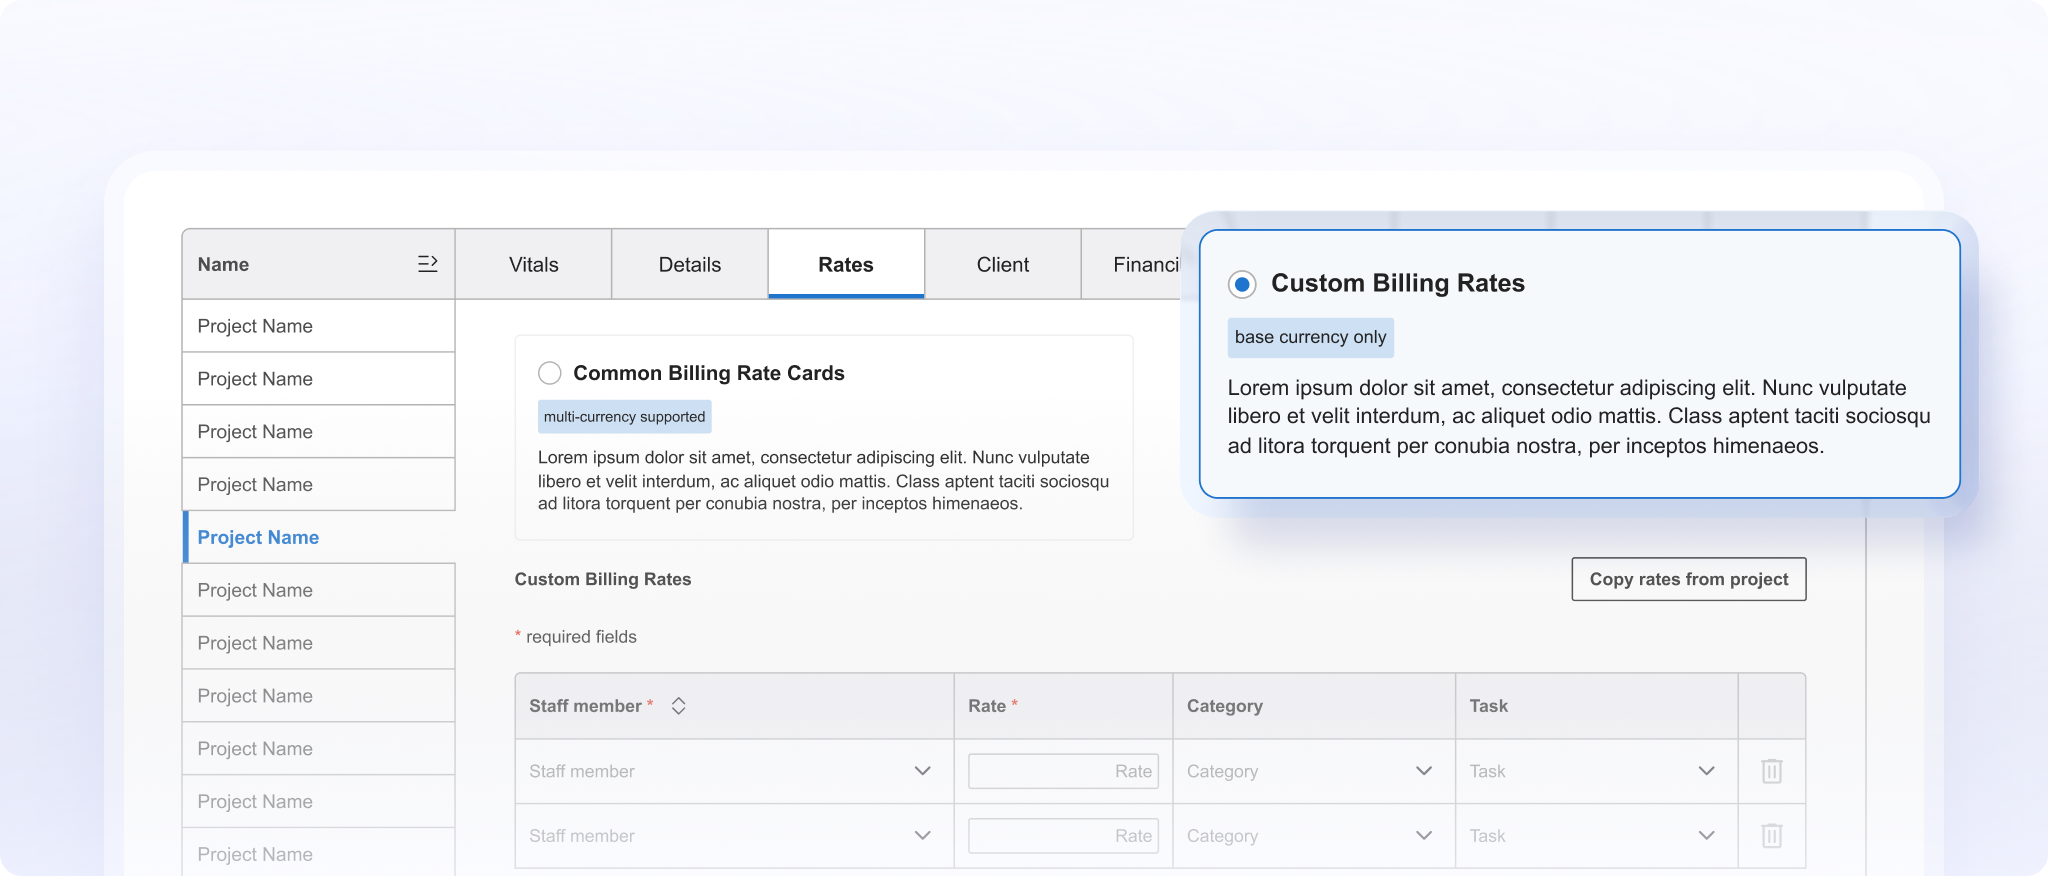Screen dimensions: 2048x876
Task: Delete the second billing rate row
Action: pyautogui.click(x=1771, y=836)
